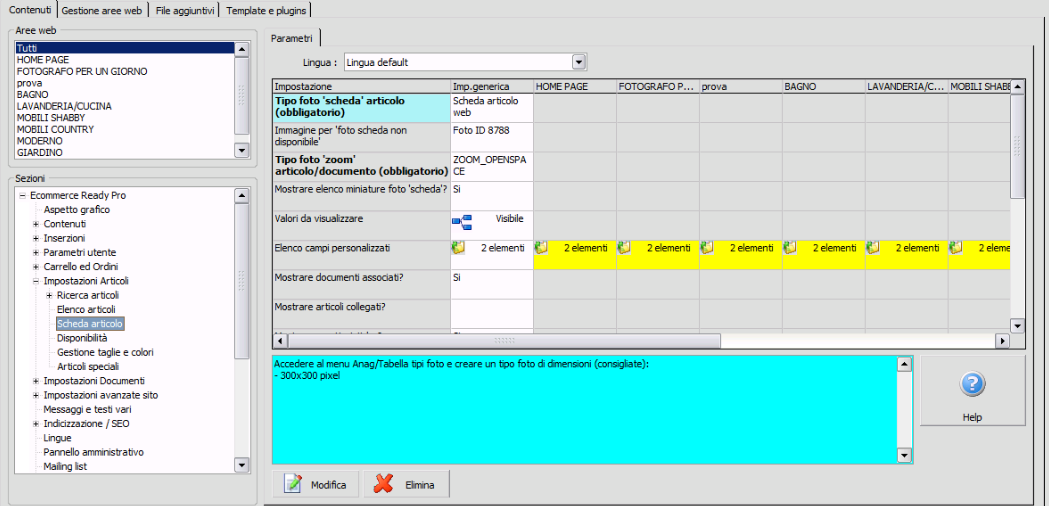Select Aspetto grafico tree item

pos(77,209)
